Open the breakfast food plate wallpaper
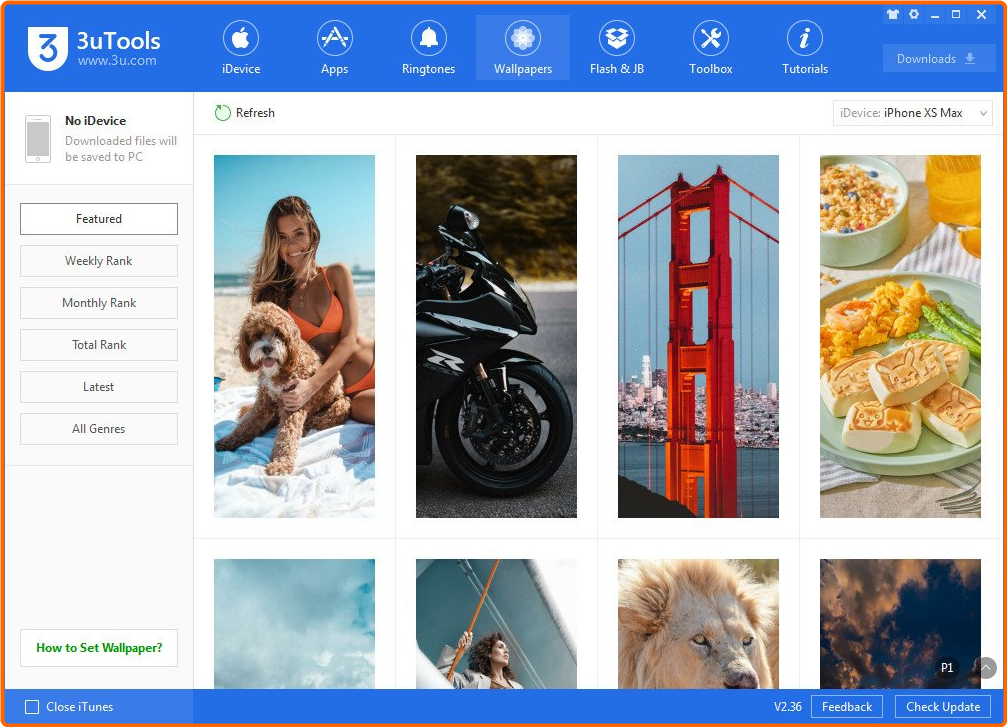This screenshot has height=727, width=1007. 900,337
